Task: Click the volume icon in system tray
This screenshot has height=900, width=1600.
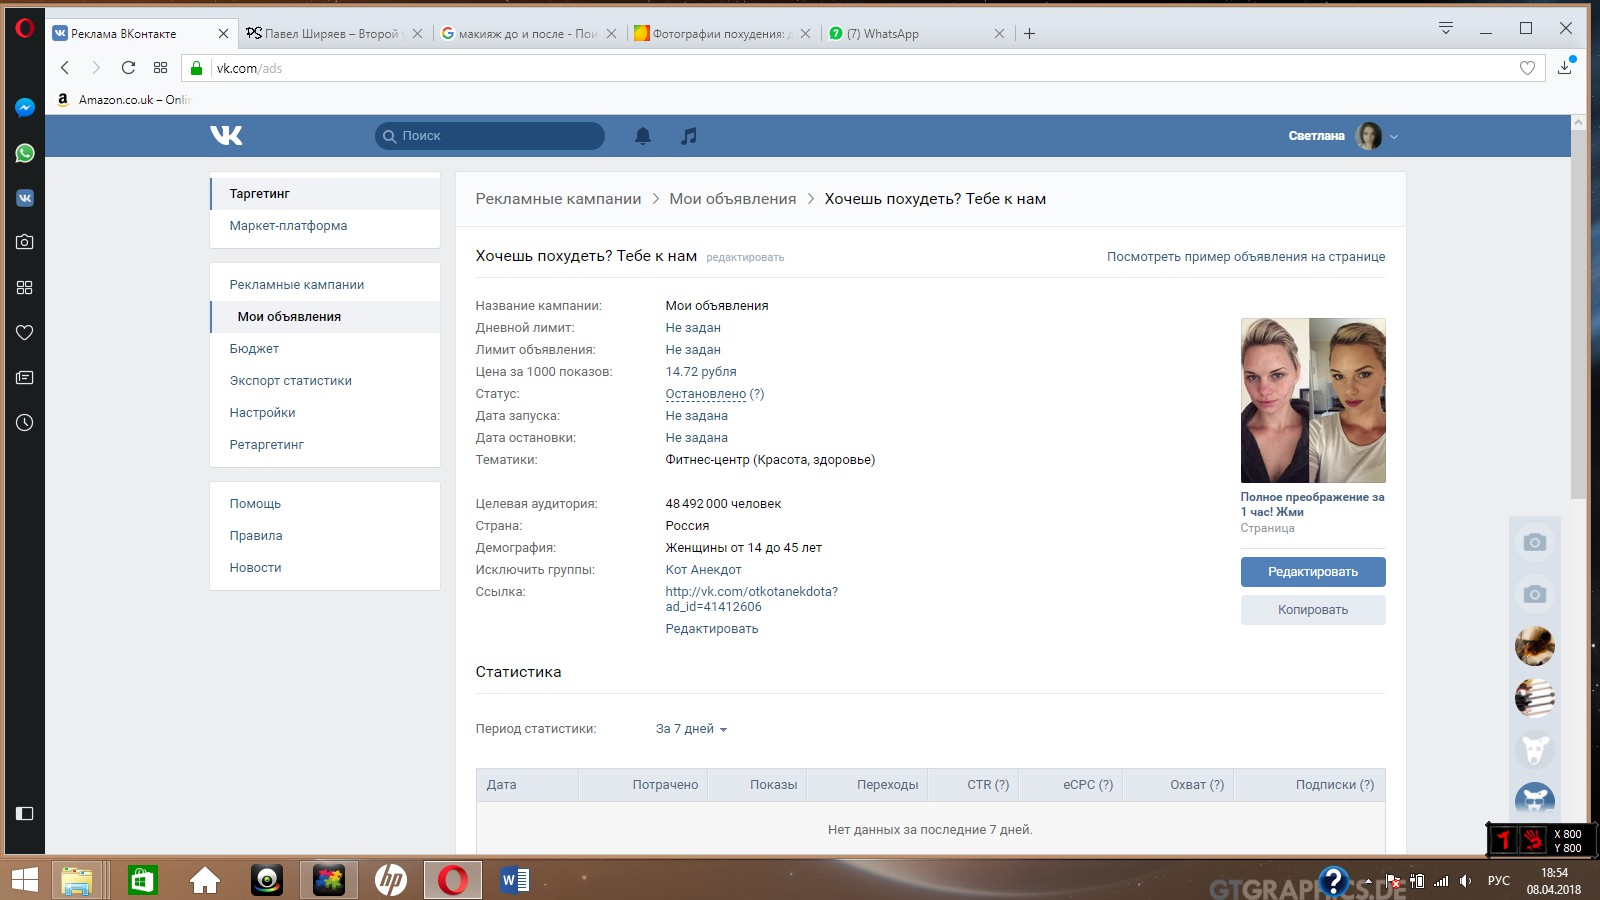Action: (1465, 881)
